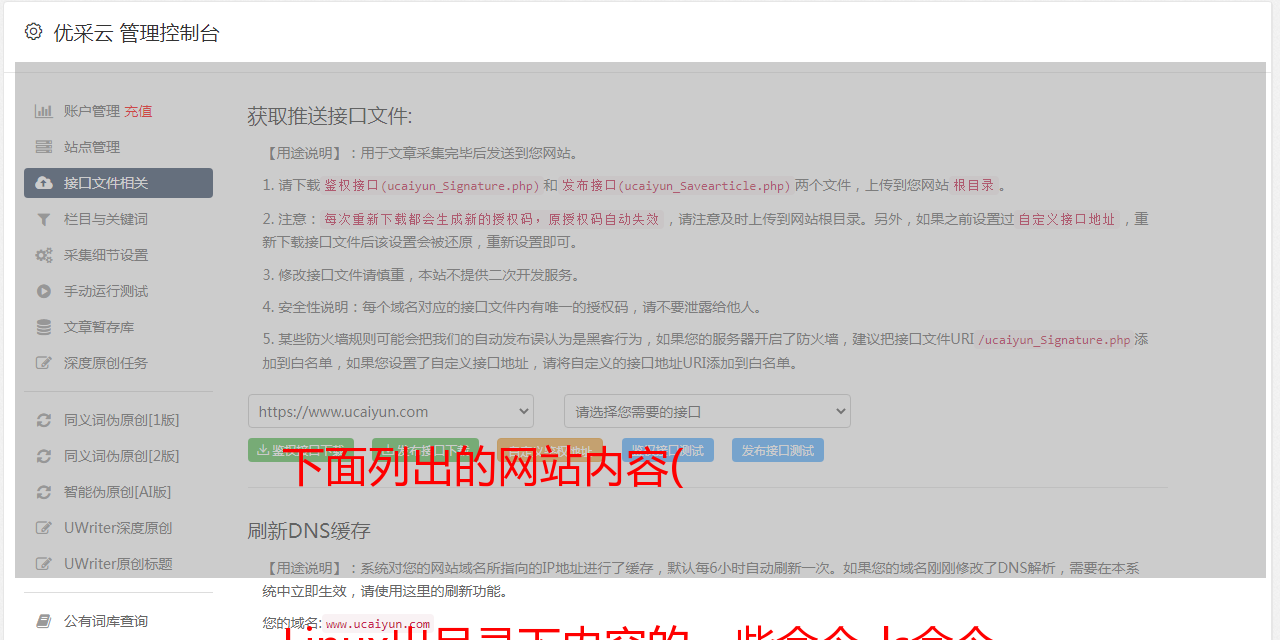Click the cloud upload icon for 接口文件相关
The height and width of the screenshot is (640, 1280).
[x=44, y=183]
